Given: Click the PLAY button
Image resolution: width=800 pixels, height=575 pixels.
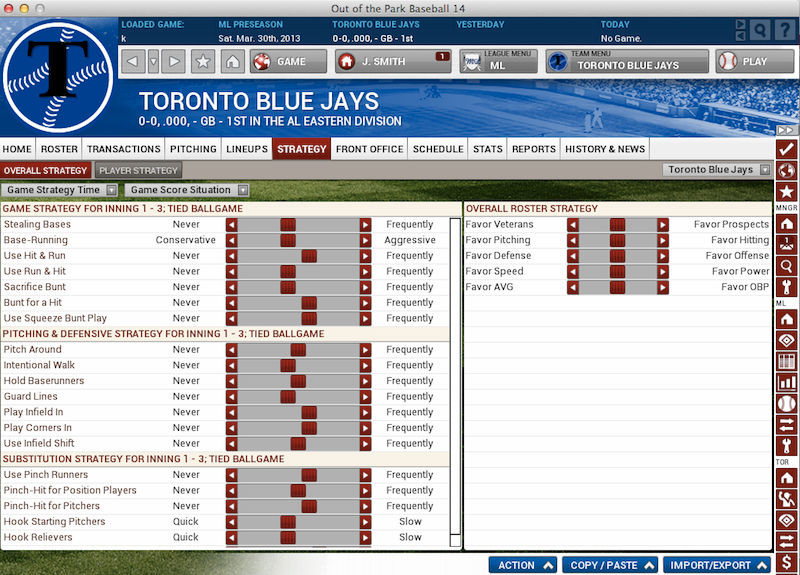Looking at the screenshot, I should (754, 62).
